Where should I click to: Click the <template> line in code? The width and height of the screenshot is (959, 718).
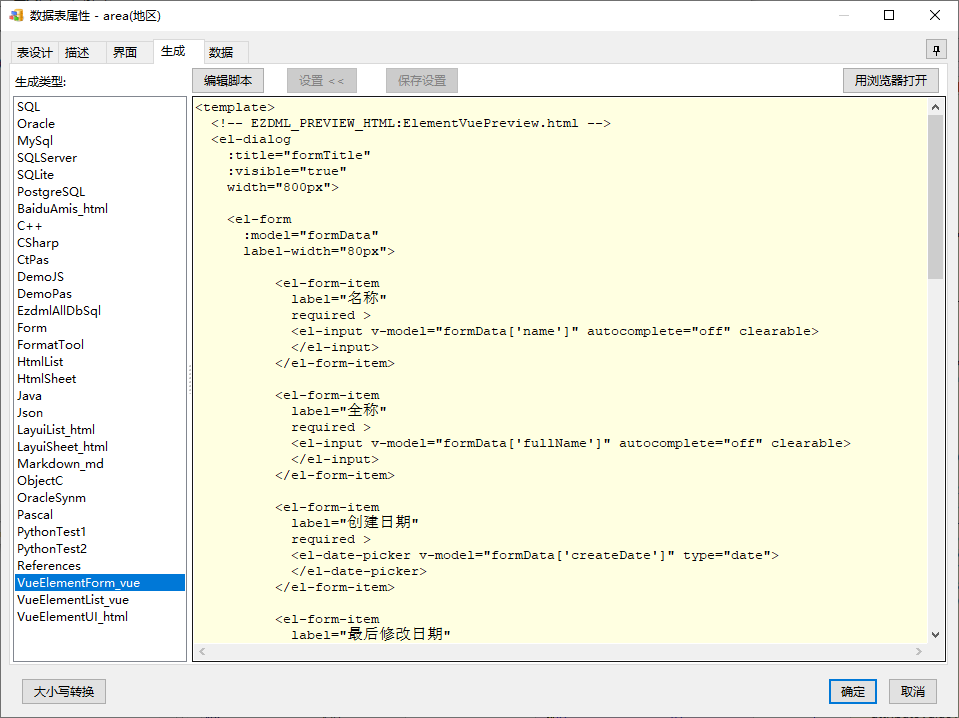[235, 107]
